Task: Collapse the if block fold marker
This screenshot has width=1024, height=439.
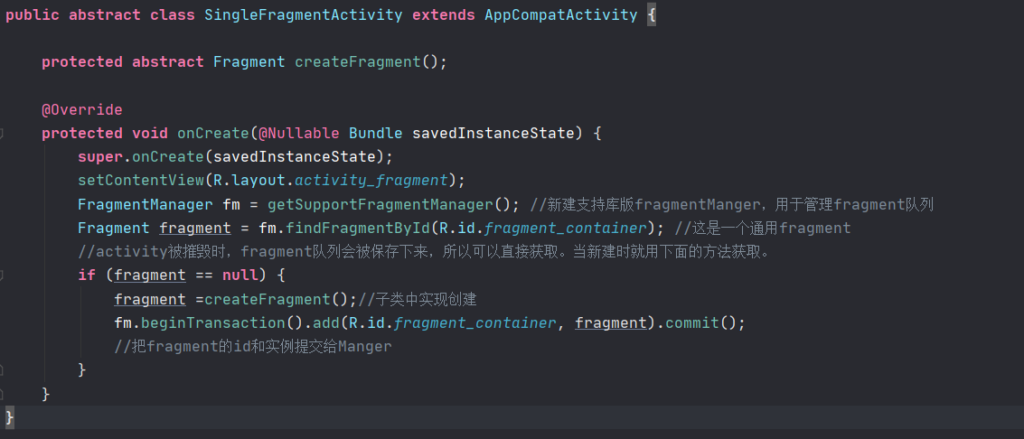Action: tap(2, 276)
